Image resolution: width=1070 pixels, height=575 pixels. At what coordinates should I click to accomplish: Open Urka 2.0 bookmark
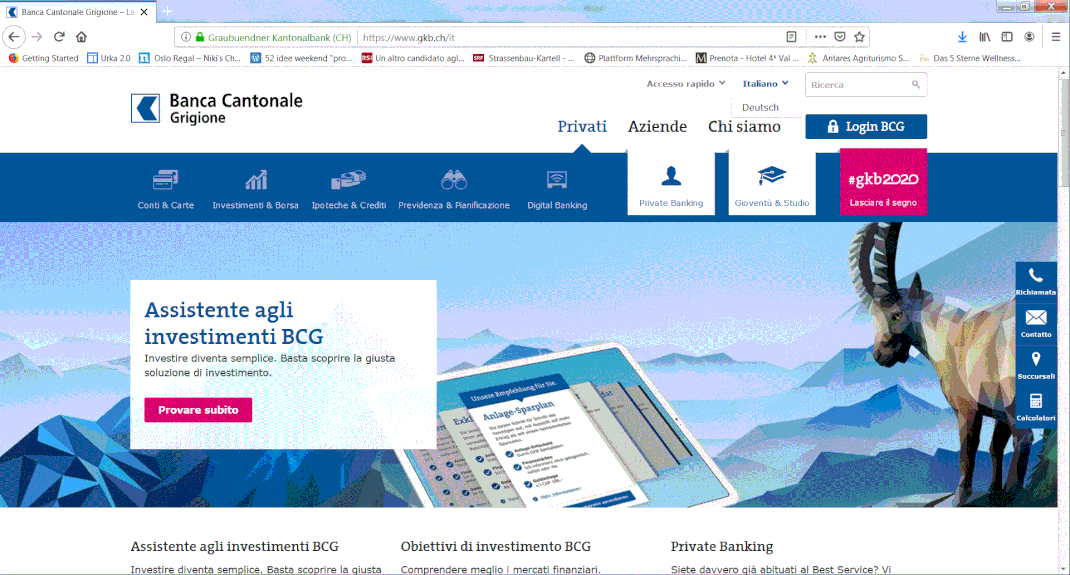pyautogui.click(x=109, y=58)
